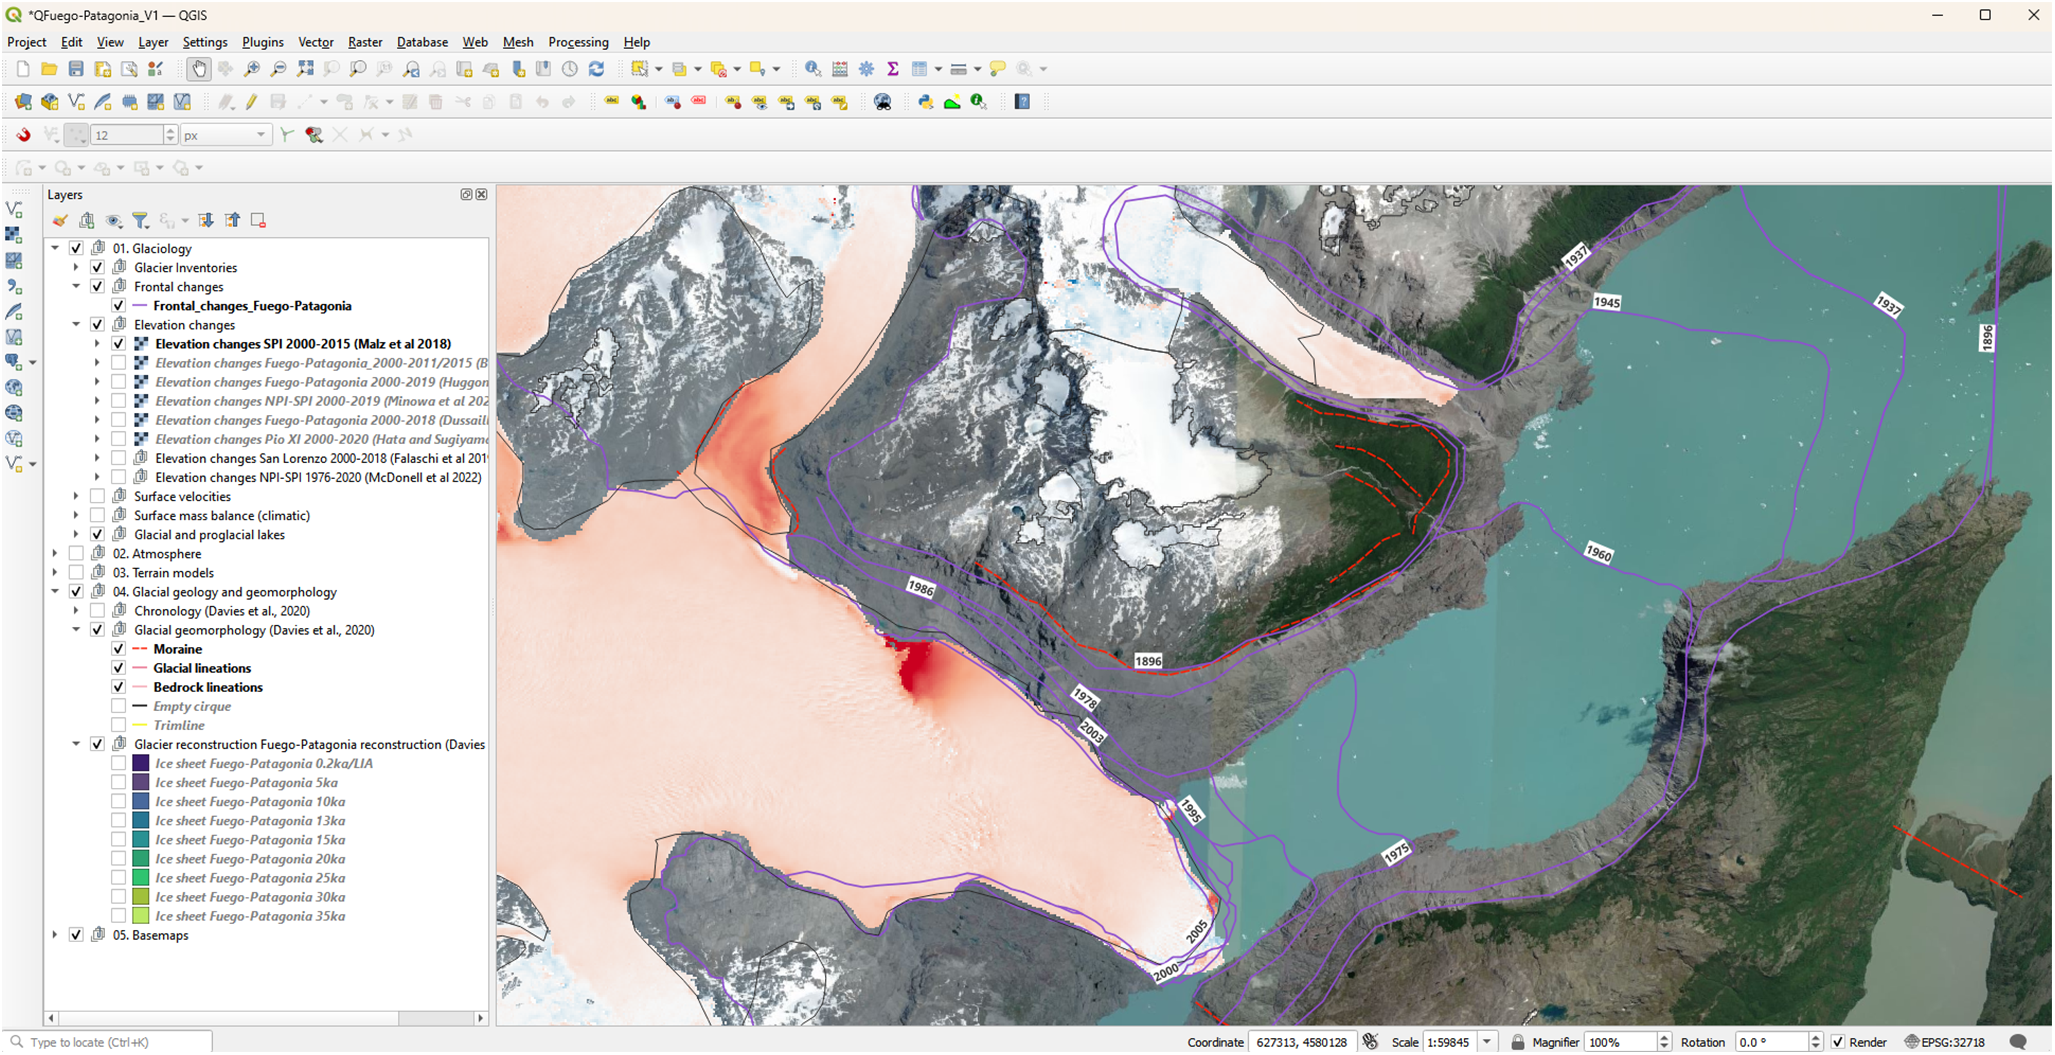The width and height of the screenshot is (2055, 1055).
Task: Click the EPSG:32718 CRS button
Action: pos(1944,1042)
